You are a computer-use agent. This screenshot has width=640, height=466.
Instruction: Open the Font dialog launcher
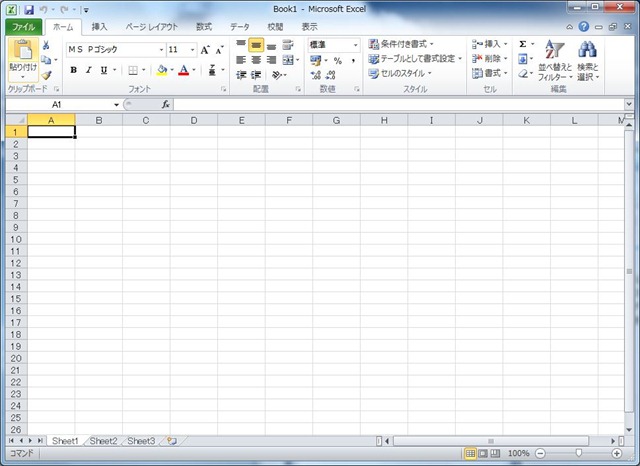223,89
